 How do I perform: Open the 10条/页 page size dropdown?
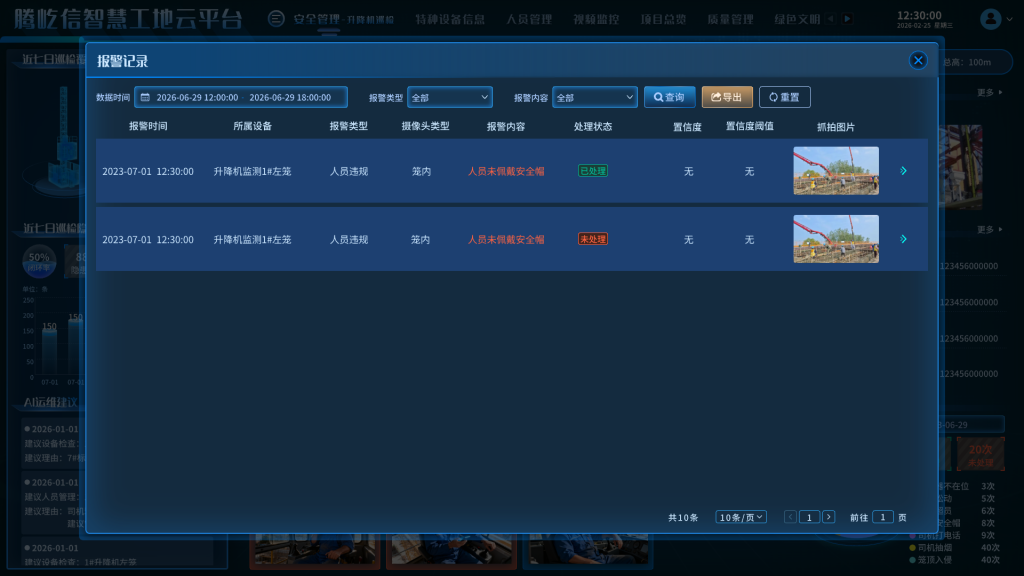pyautogui.click(x=741, y=517)
